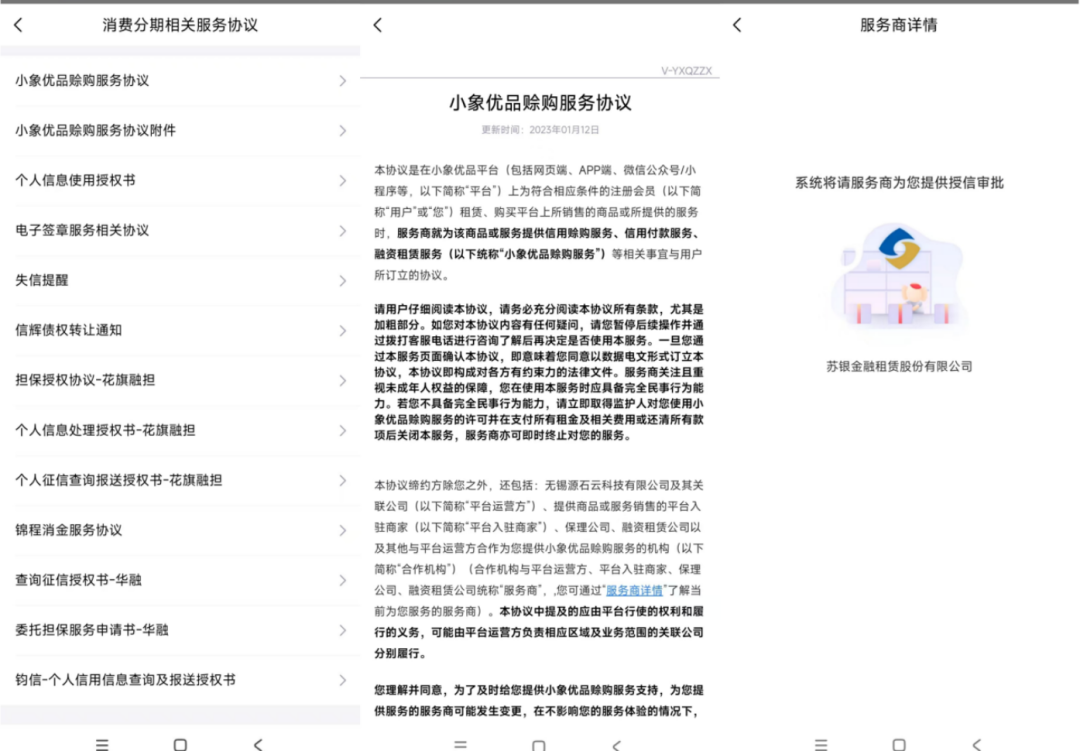
Task: Go back from the 消费分期相关服务协议 screen
Action: click(x=19, y=25)
